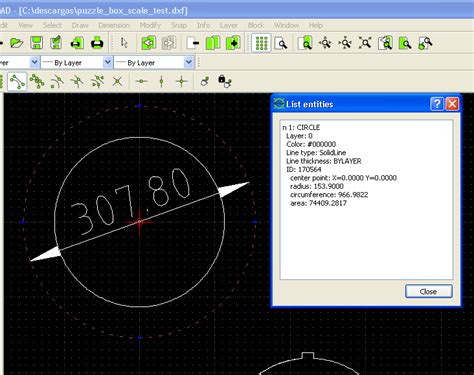Viewport: 474px width, 375px height.
Task: Open the Modify menu
Action: tap(150, 25)
